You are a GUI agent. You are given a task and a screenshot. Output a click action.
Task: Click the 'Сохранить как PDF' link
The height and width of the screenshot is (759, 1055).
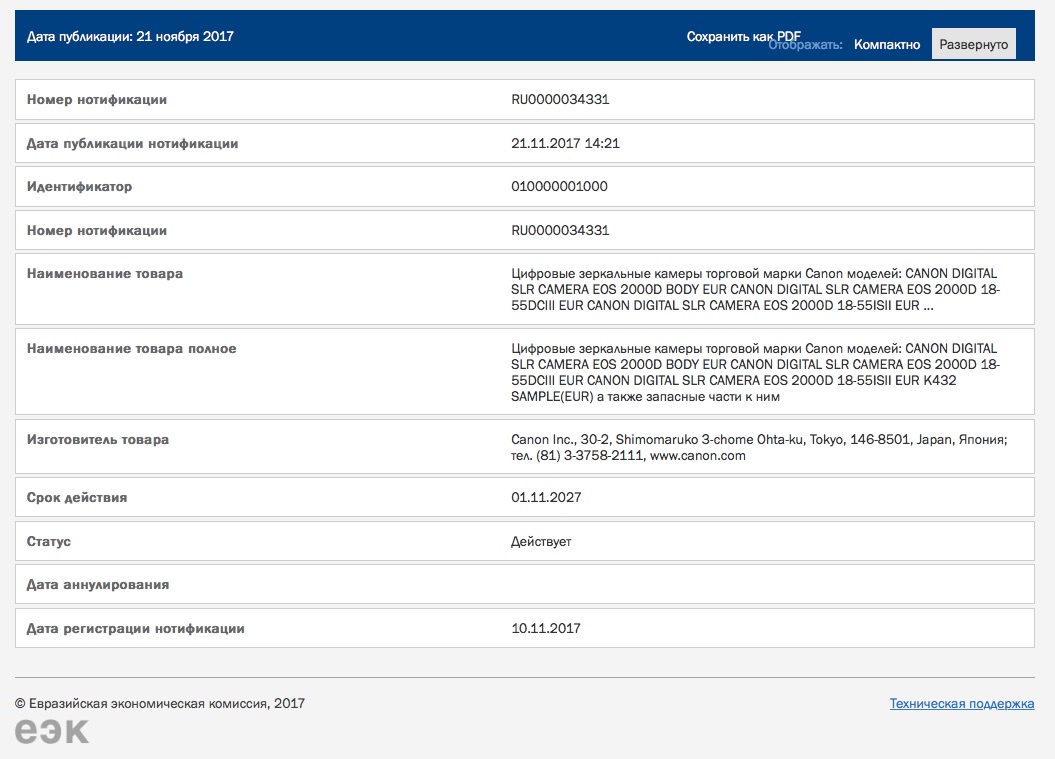(743, 36)
